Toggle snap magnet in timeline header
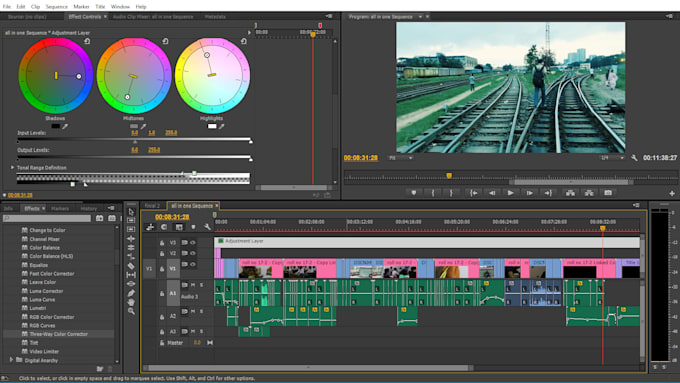This screenshot has height=383, width=680. click(x=163, y=227)
